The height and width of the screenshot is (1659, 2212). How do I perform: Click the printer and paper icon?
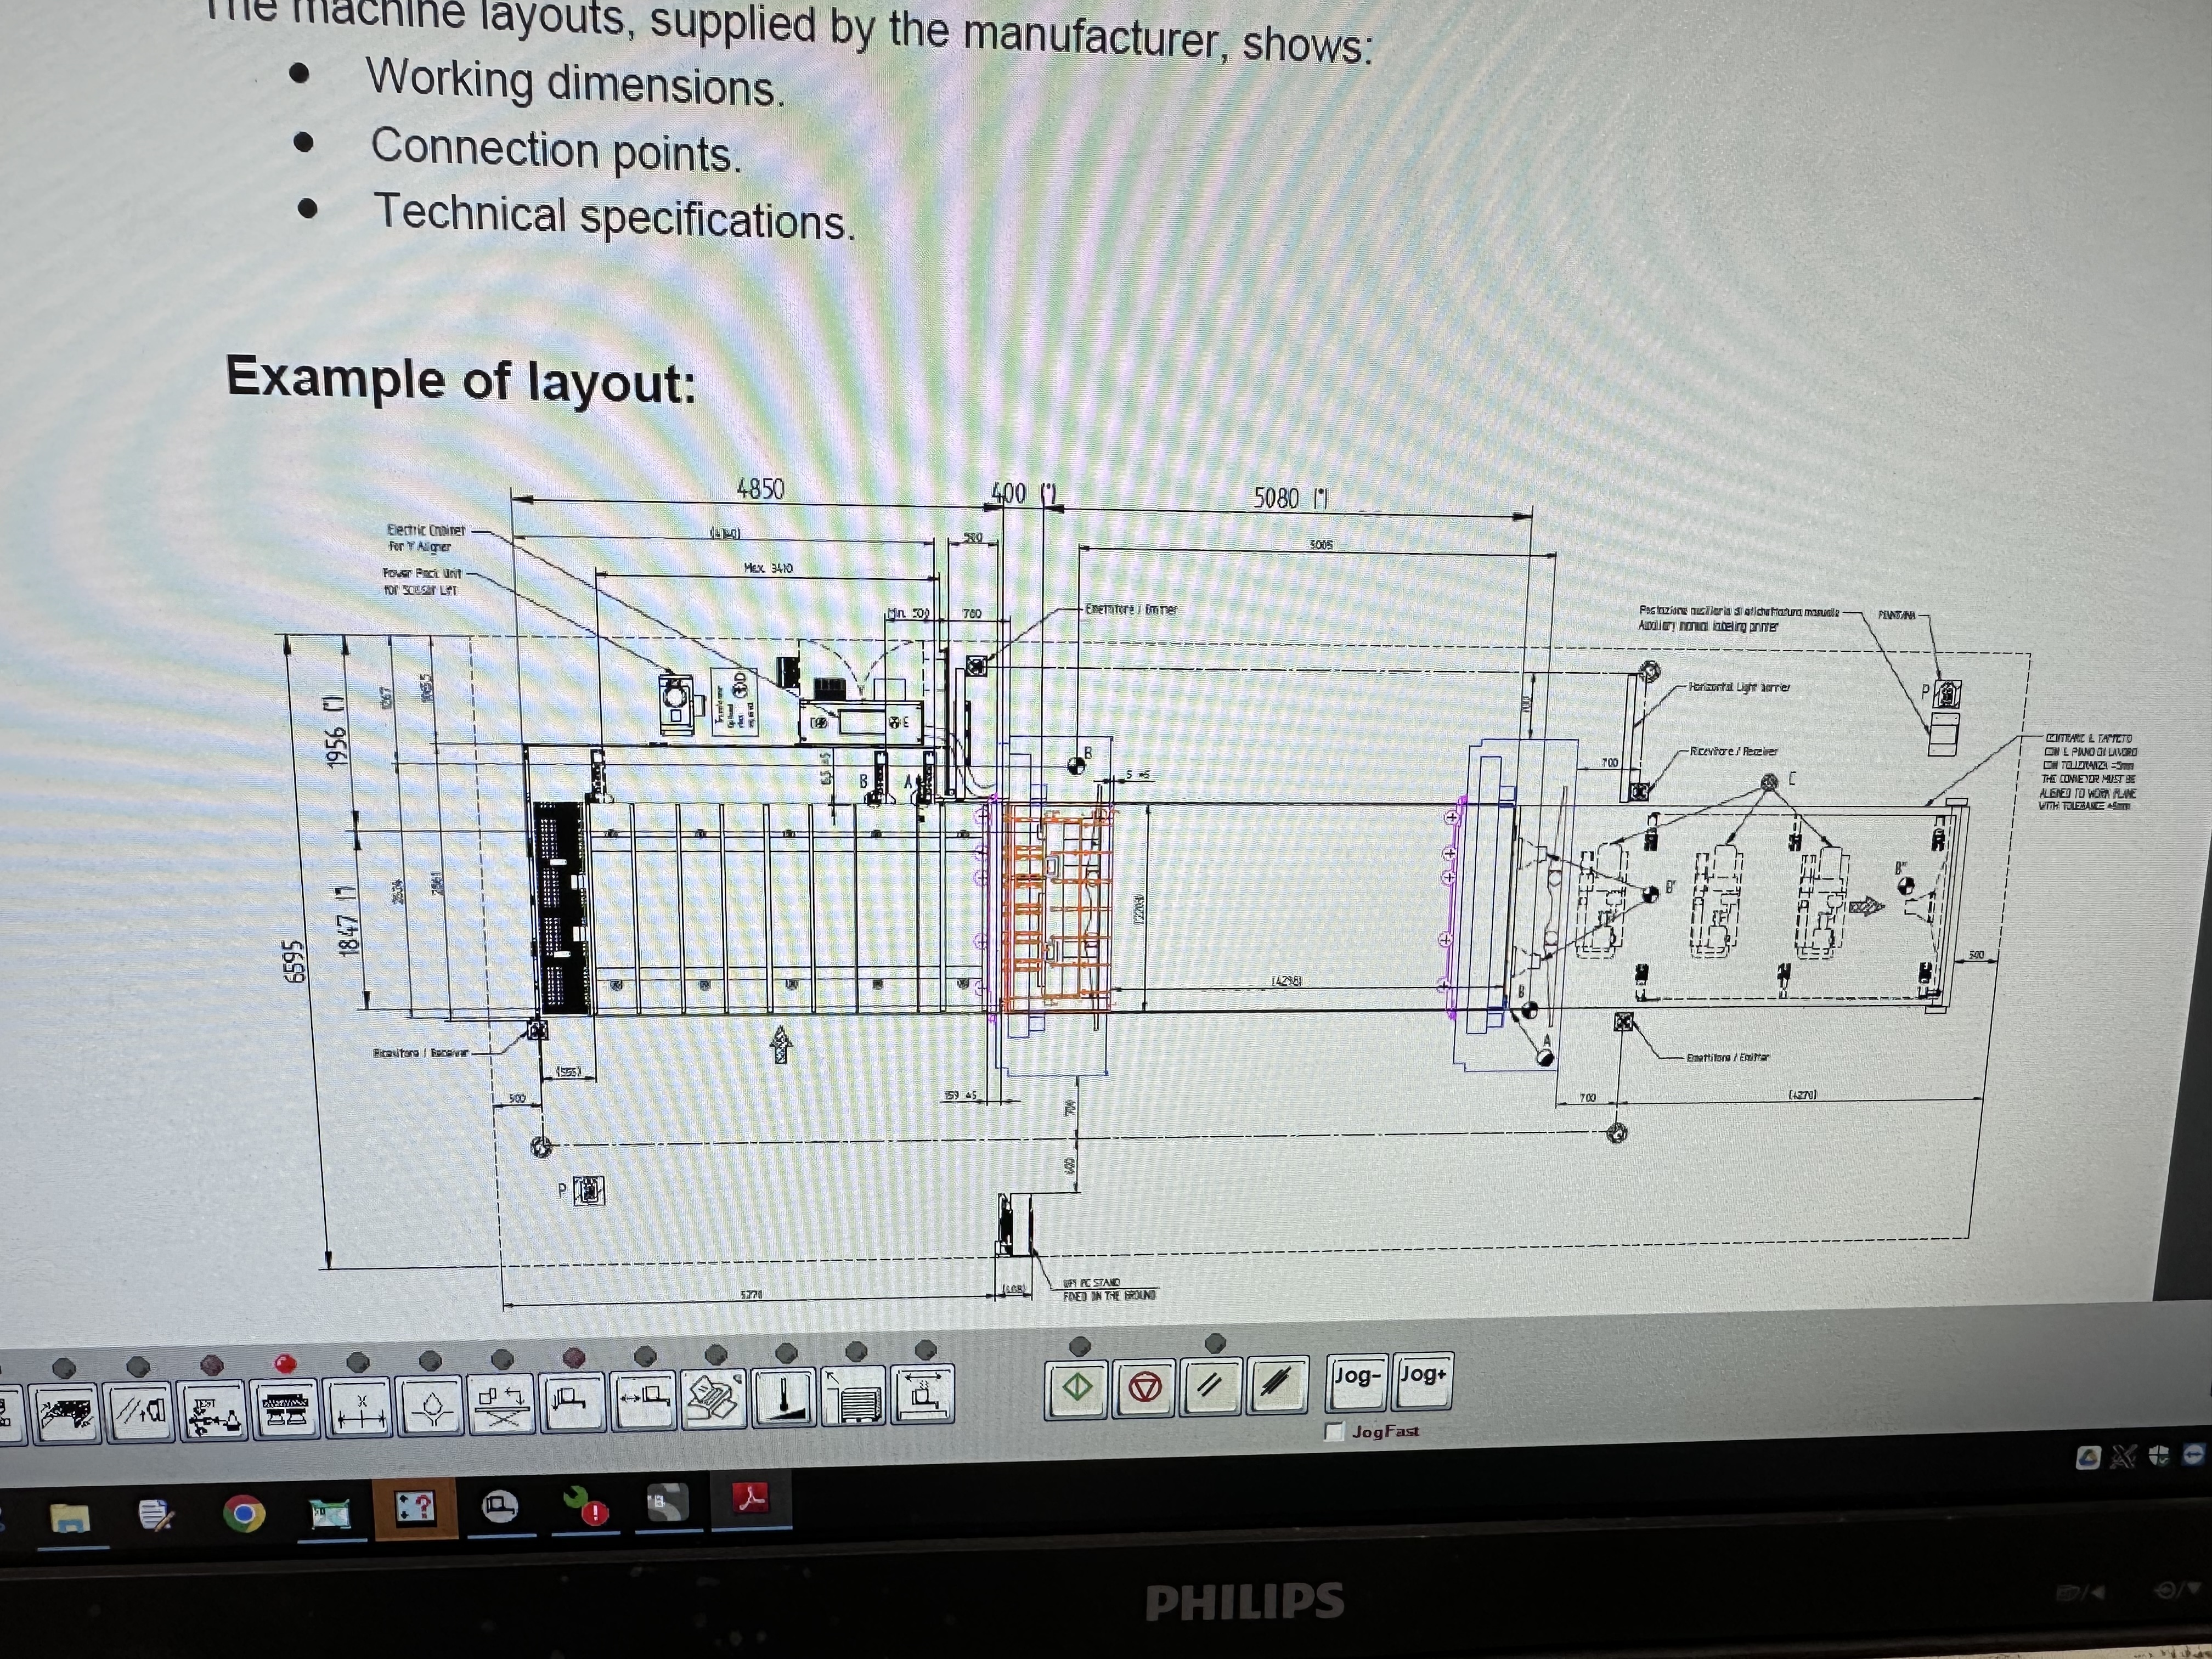pyautogui.click(x=715, y=1397)
